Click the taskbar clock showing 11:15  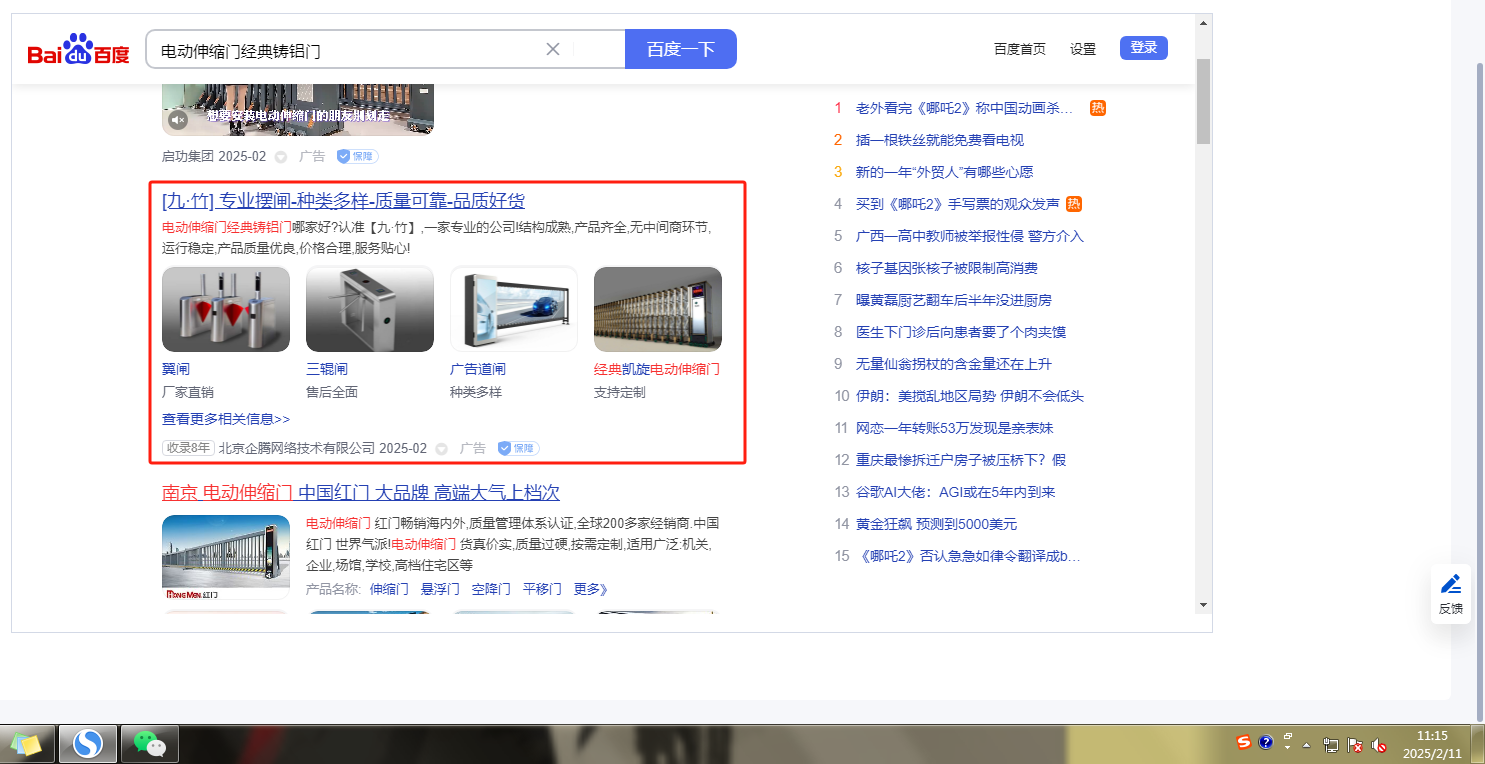pyautogui.click(x=1432, y=744)
